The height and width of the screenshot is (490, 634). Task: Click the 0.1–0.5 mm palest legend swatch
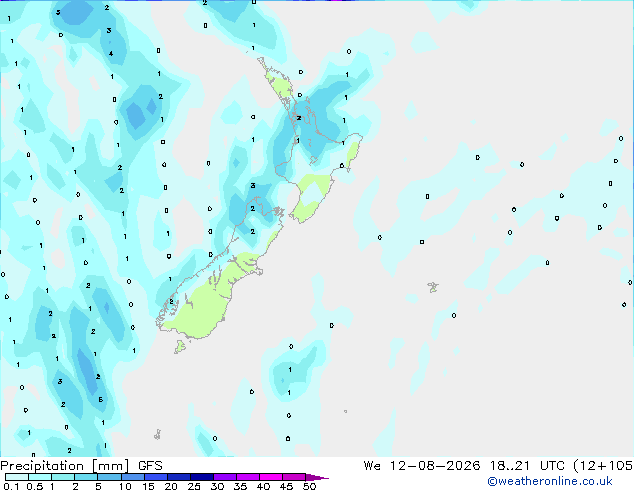[x=17, y=477]
